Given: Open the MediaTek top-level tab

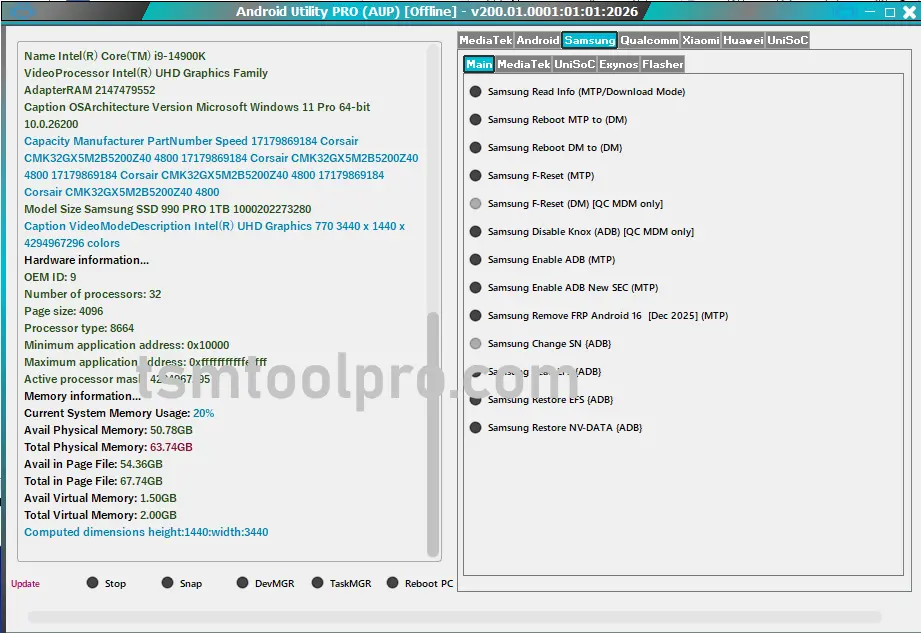Looking at the screenshot, I should pos(486,41).
